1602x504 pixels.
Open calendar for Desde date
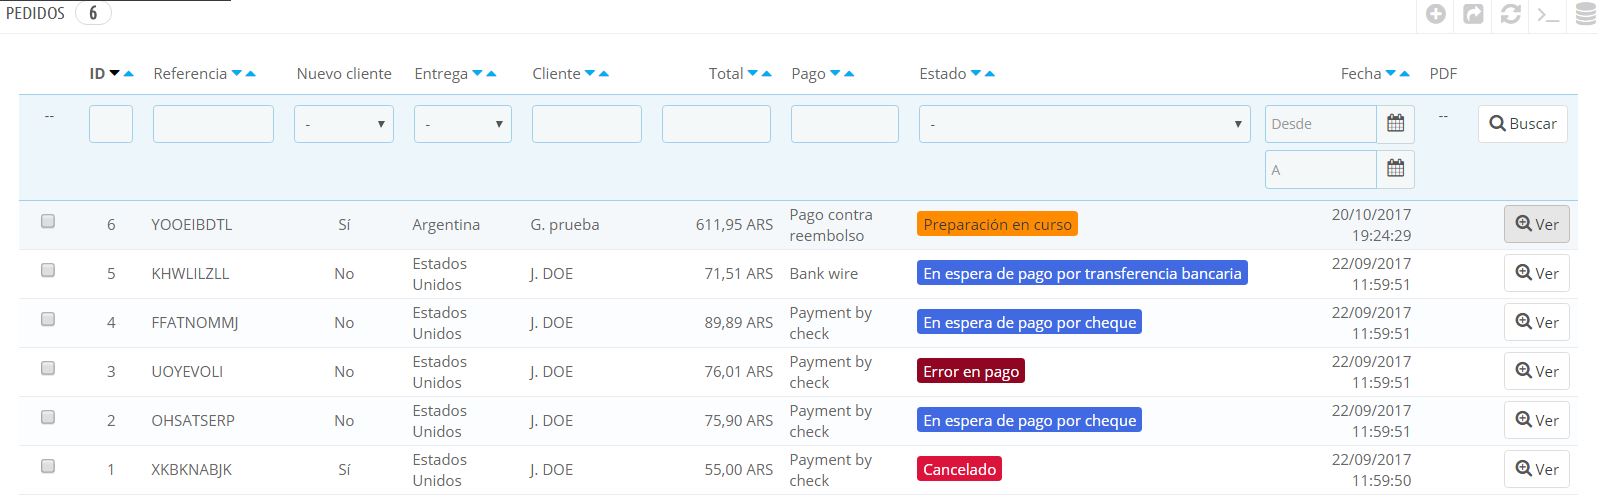[x=1396, y=123]
